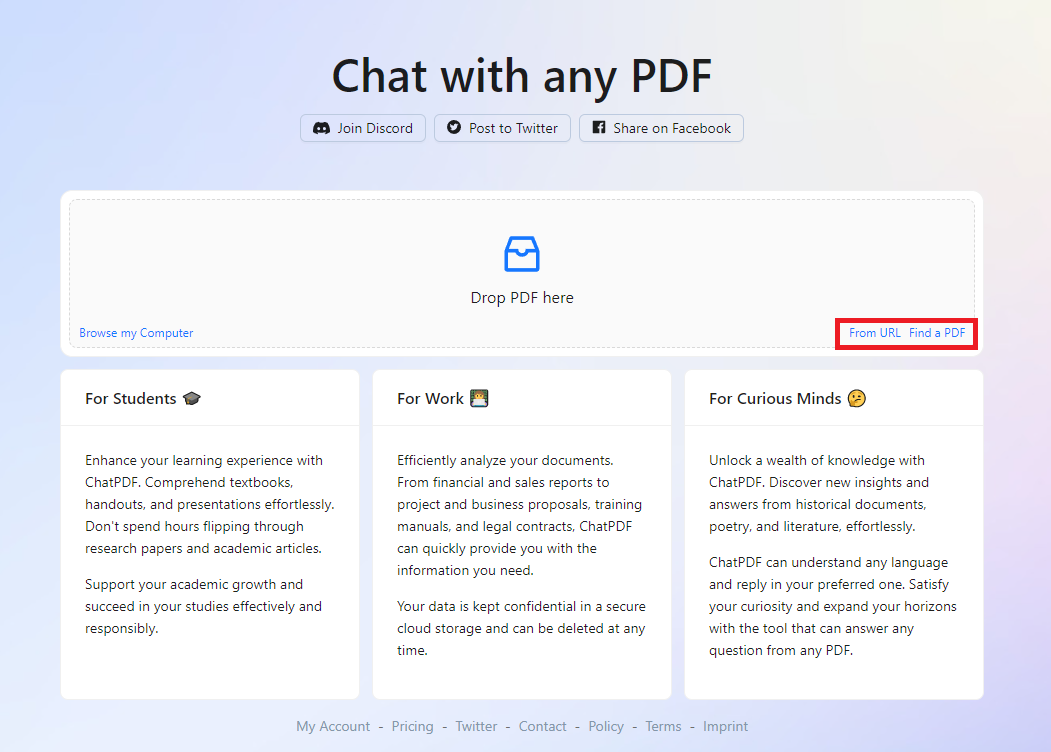Open My Account footer link
Image resolution: width=1051 pixels, height=752 pixels.
pyautogui.click(x=333, y=727)
